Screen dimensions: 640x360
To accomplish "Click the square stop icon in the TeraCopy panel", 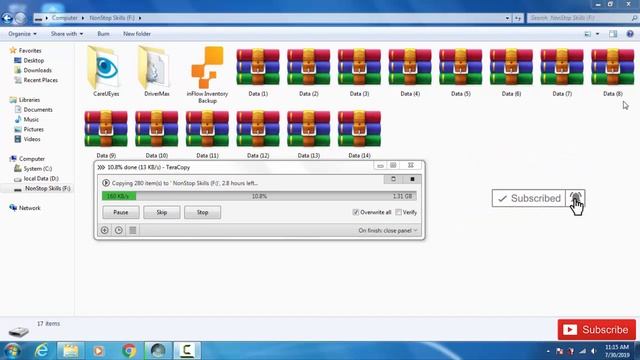I will [412, 179].
